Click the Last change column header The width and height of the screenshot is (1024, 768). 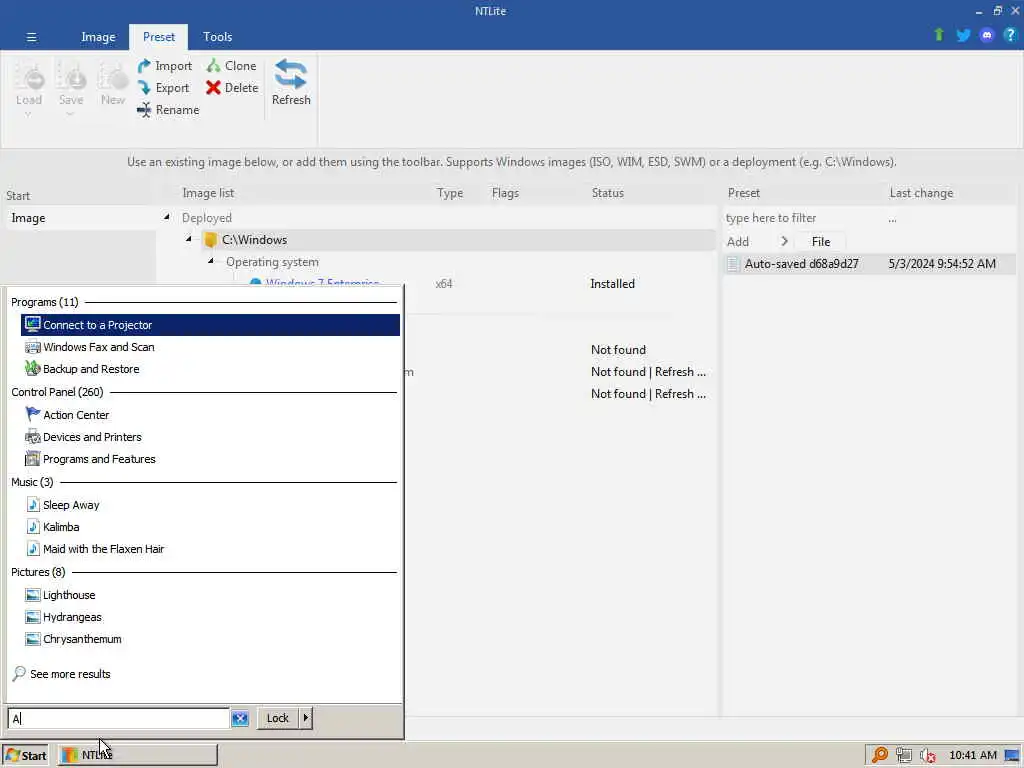pyautogui.click(x=921, y=193)
